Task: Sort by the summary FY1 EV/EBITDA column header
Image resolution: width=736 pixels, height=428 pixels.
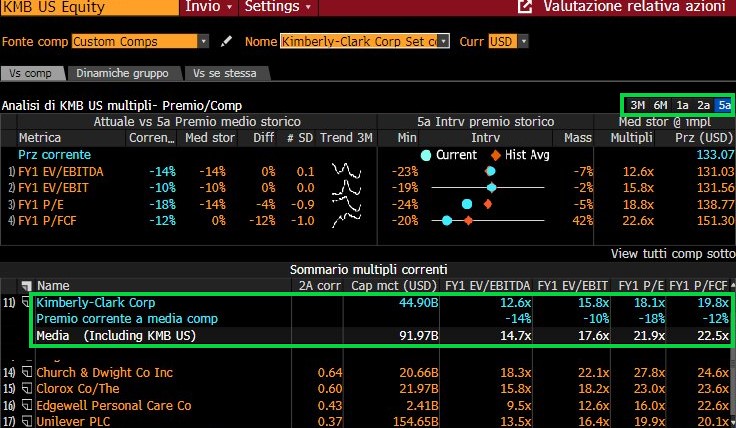Action: [x=487, y=286]
